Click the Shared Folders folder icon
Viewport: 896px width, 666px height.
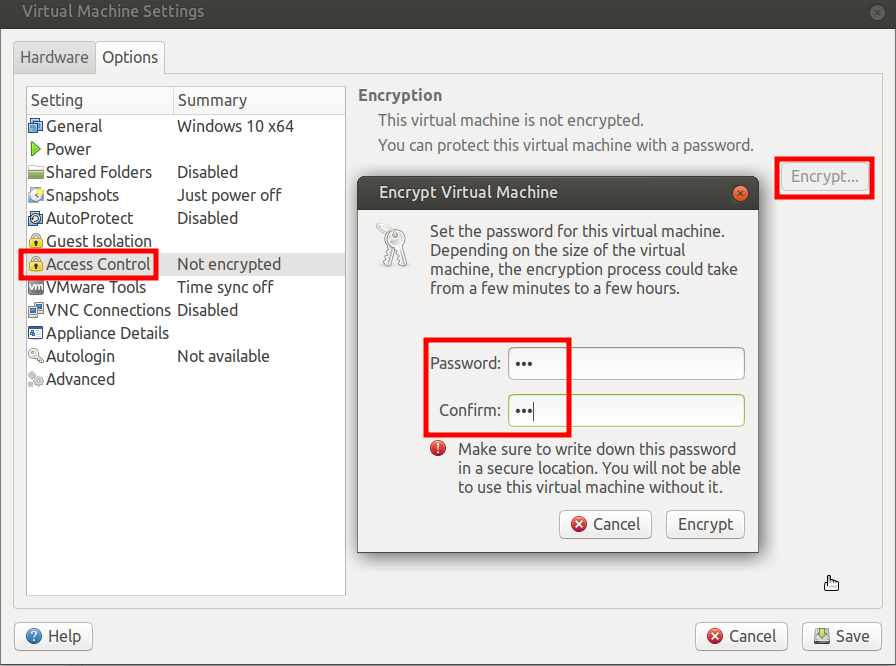35,172
